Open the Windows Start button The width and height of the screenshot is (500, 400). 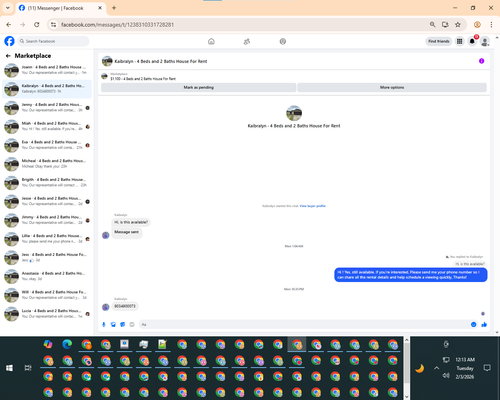[x=9, y=368]
